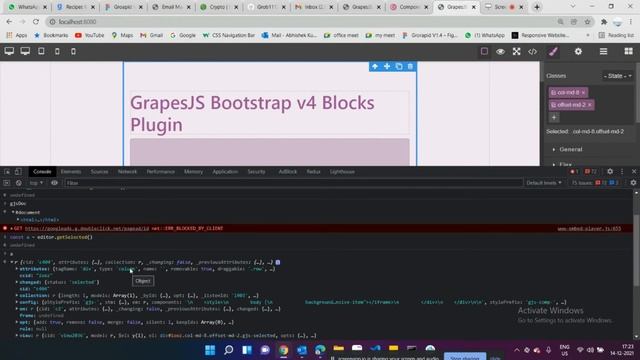
Task: Clear the console with the clear icon
Action: 18,183
